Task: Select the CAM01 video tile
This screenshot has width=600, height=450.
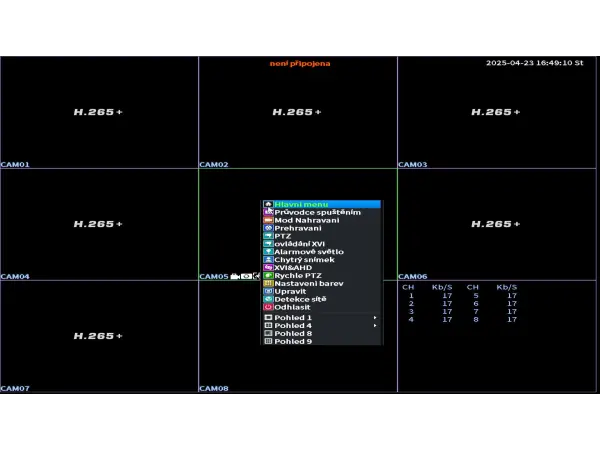Action: [x=99, y=112]
